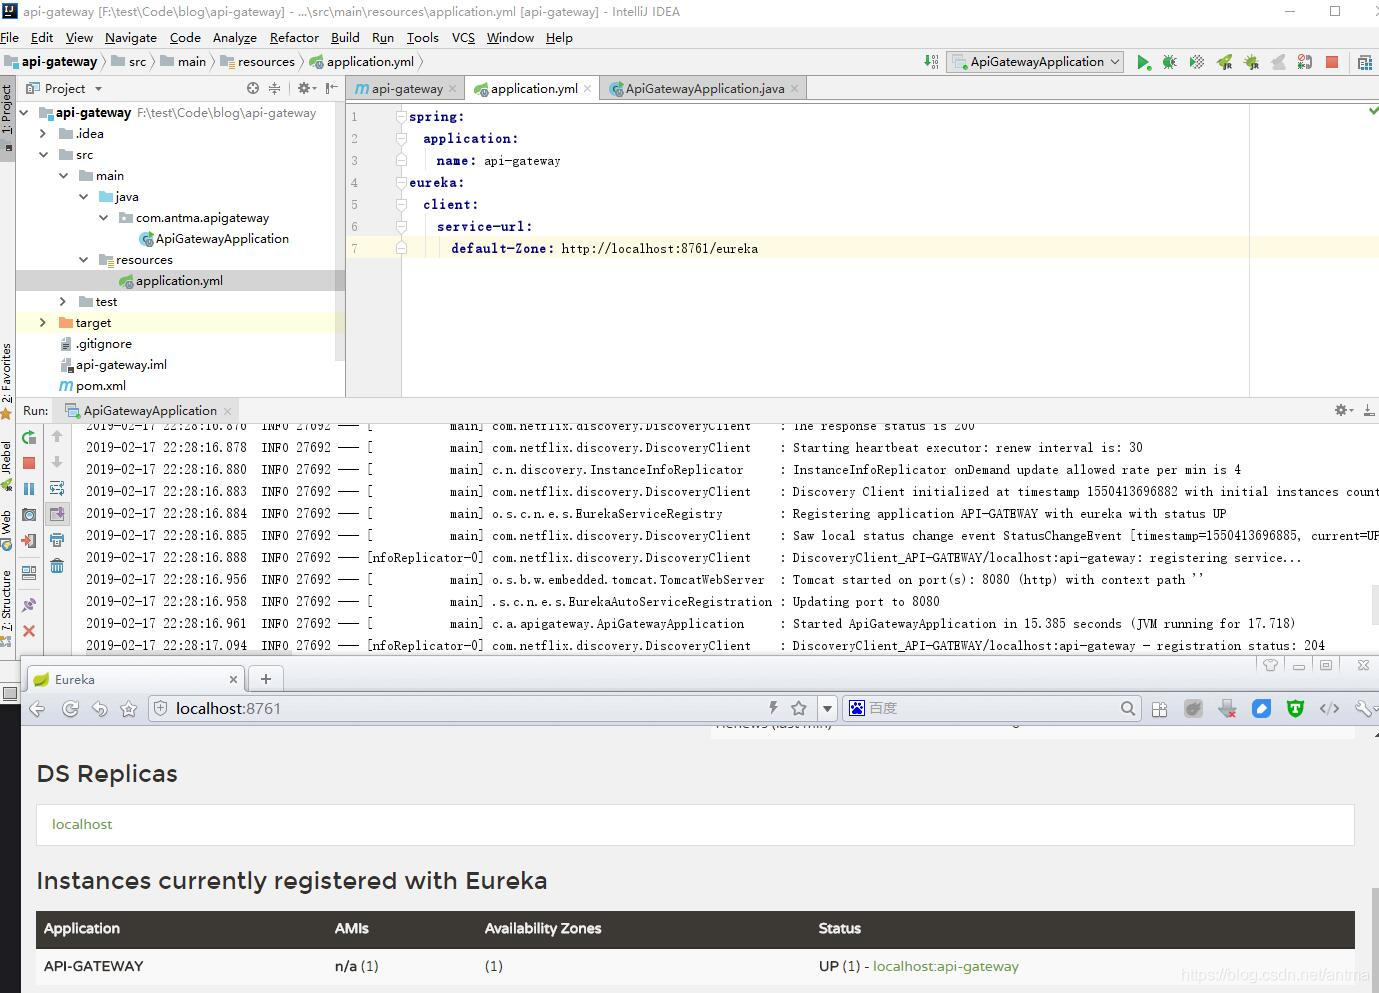Click the green Run application icon
Viewport: 1379px width, 993px height.
click(x=1143, y=62)
